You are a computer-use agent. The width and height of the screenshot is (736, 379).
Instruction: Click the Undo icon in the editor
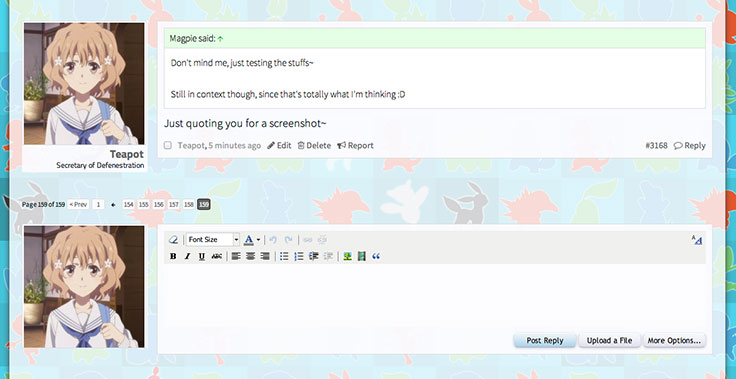point(273,240)
